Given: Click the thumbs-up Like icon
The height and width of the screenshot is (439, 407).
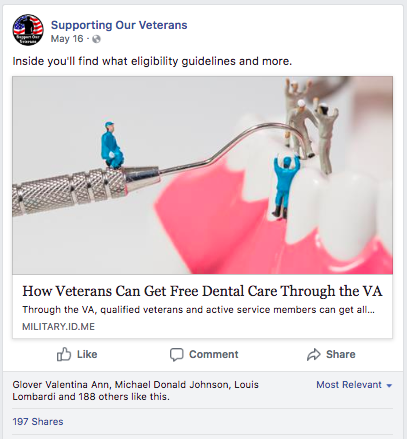Looking at the screenshot, I should pos(64,354).
